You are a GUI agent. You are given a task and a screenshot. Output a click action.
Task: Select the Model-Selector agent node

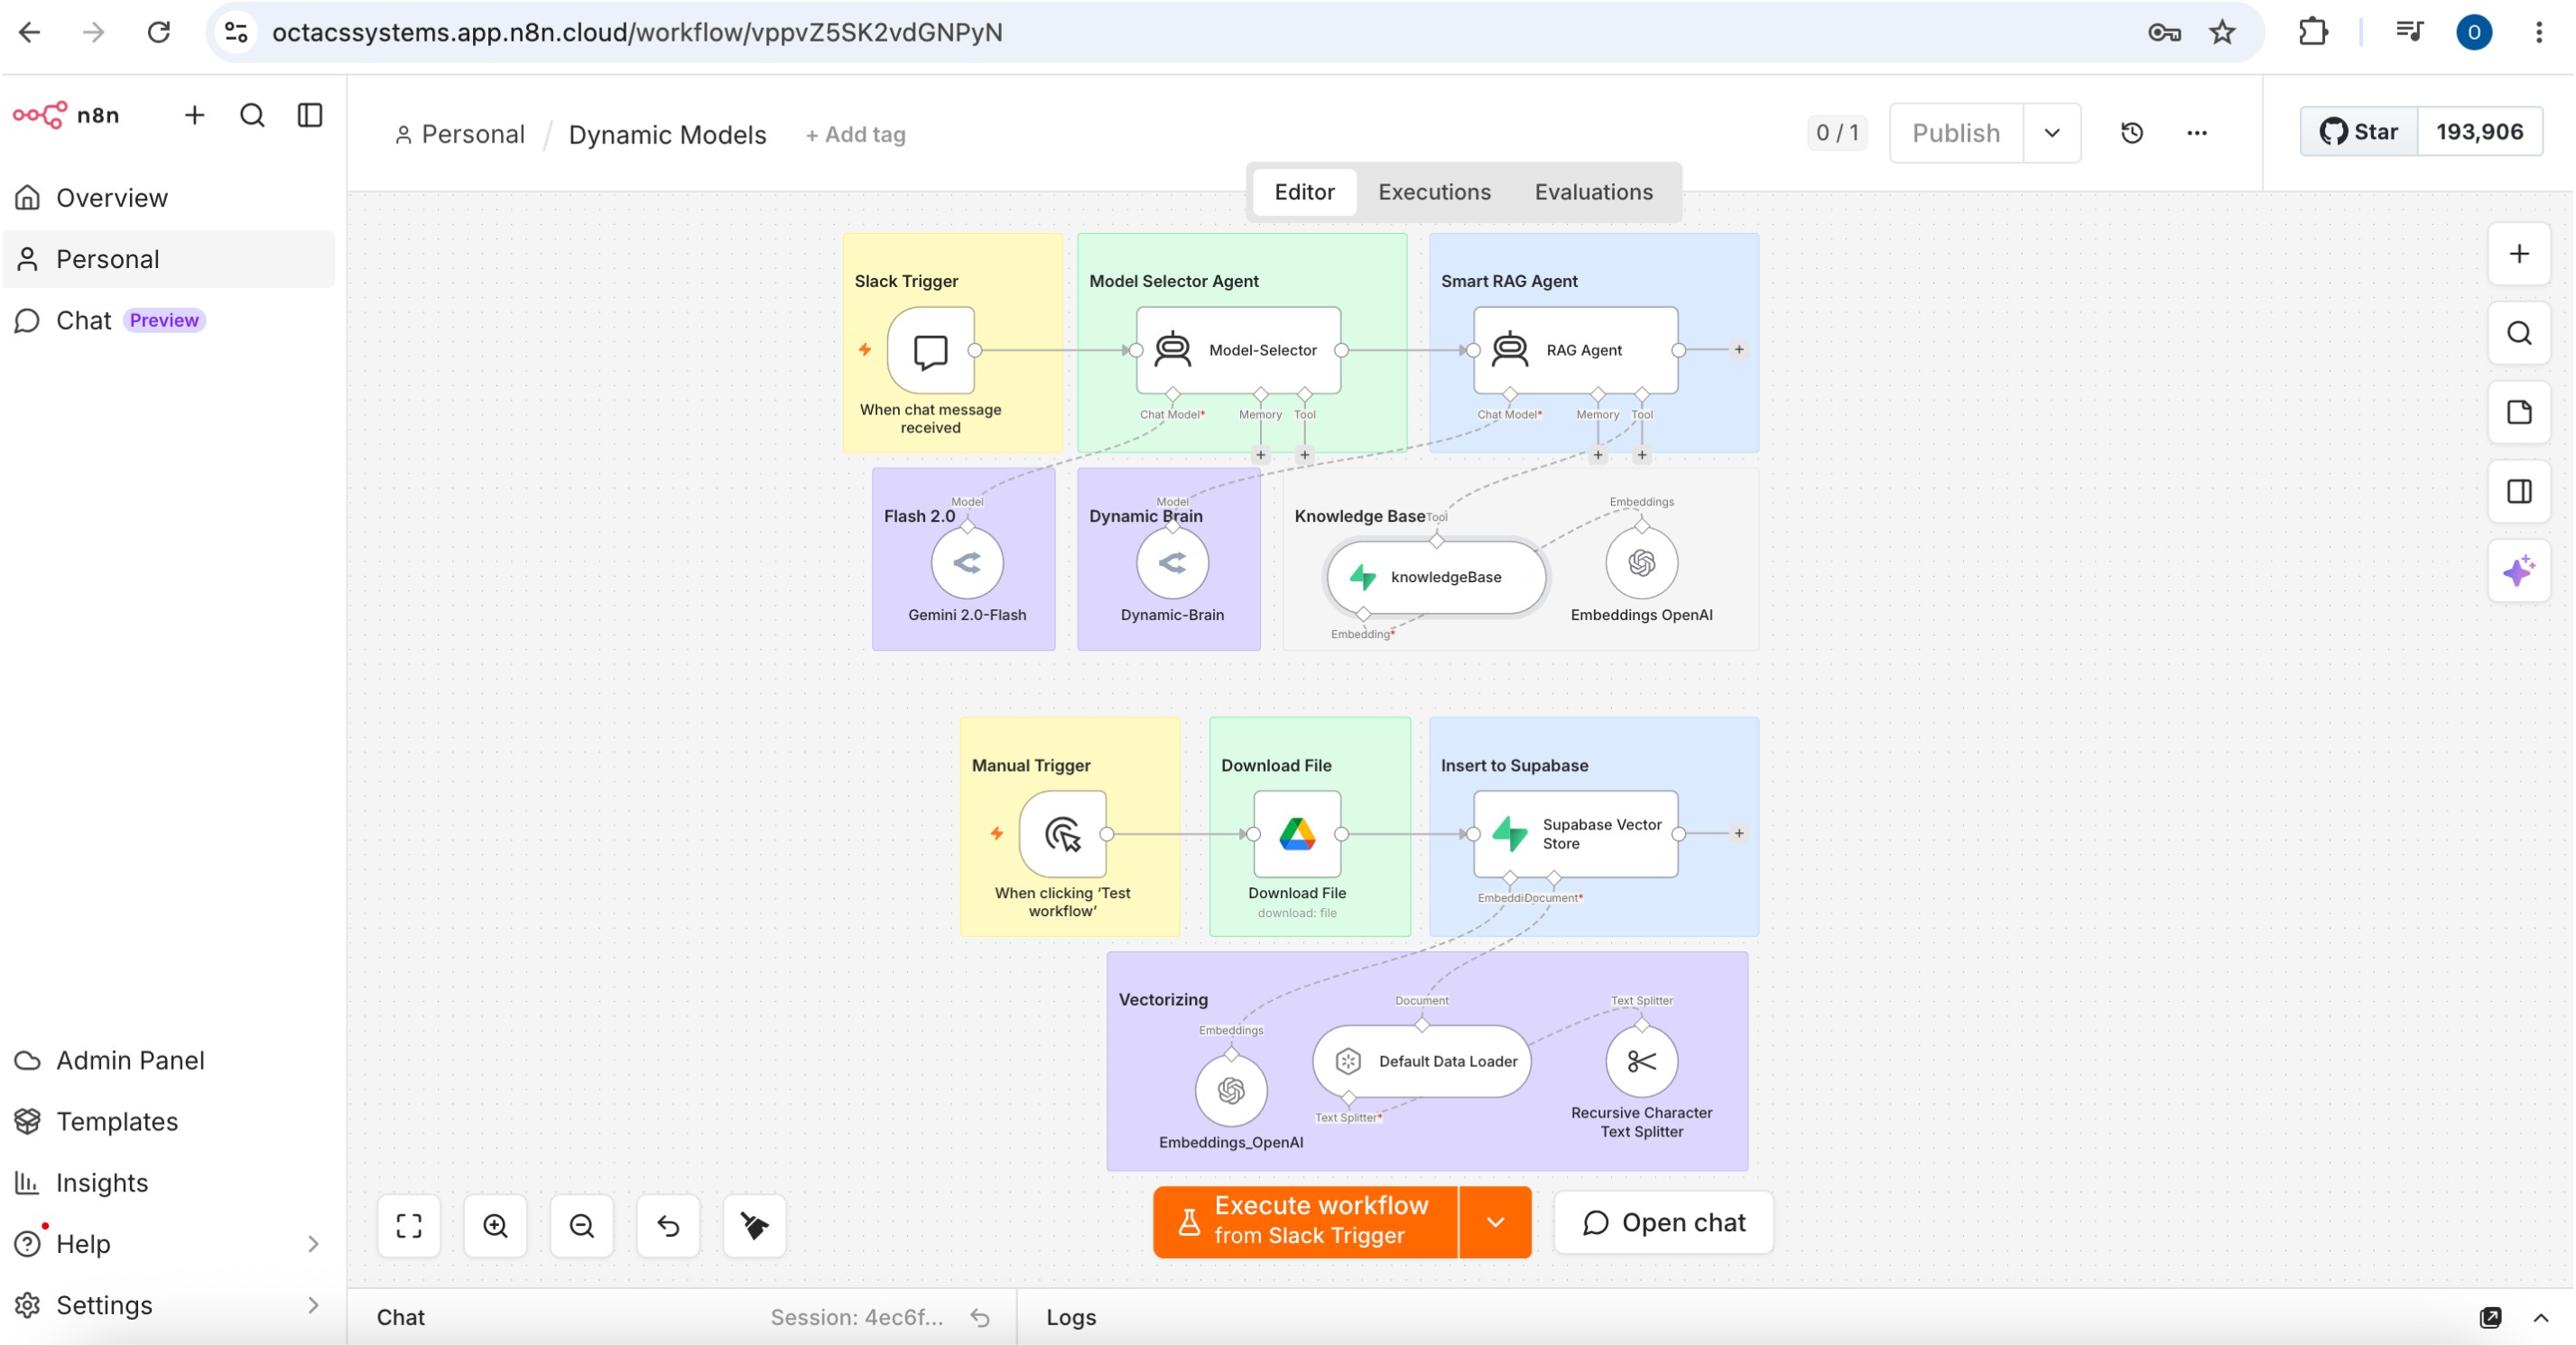click(1238, 350)
